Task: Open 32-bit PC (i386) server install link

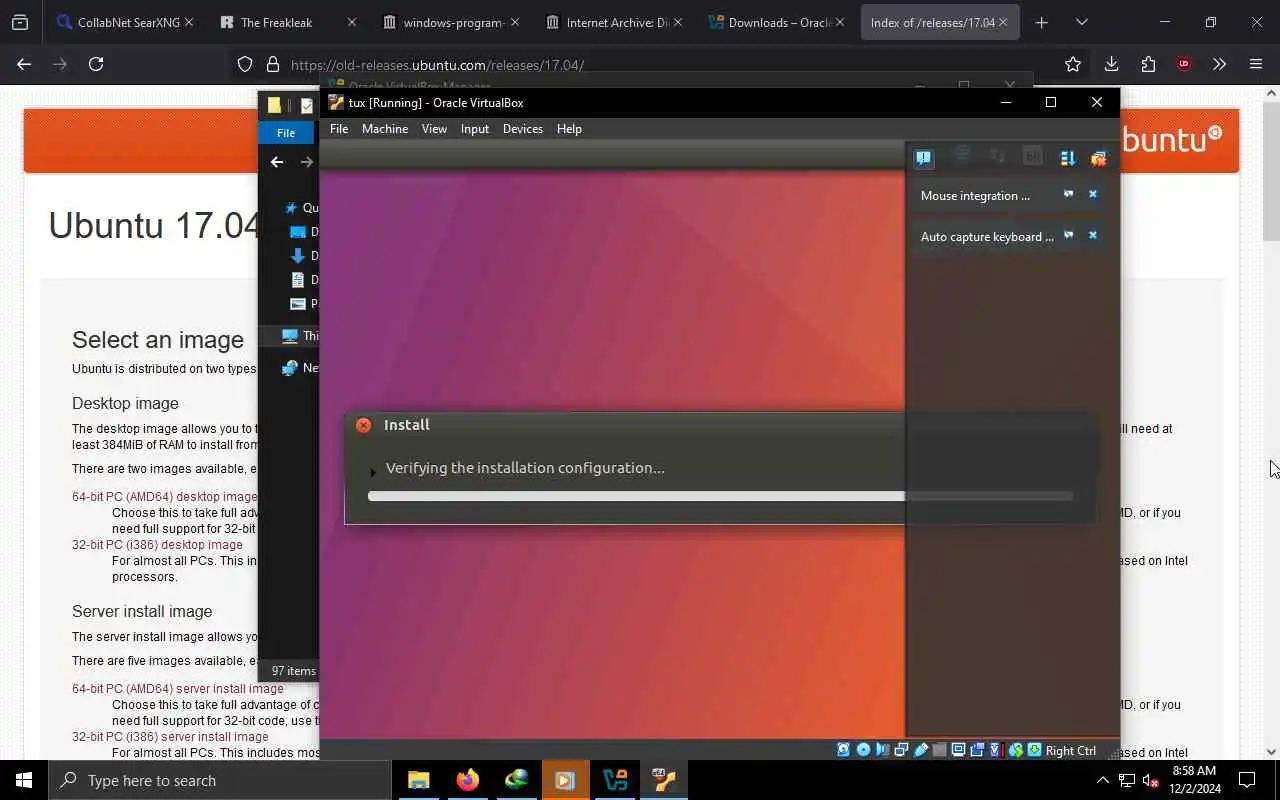Action: 170,736
